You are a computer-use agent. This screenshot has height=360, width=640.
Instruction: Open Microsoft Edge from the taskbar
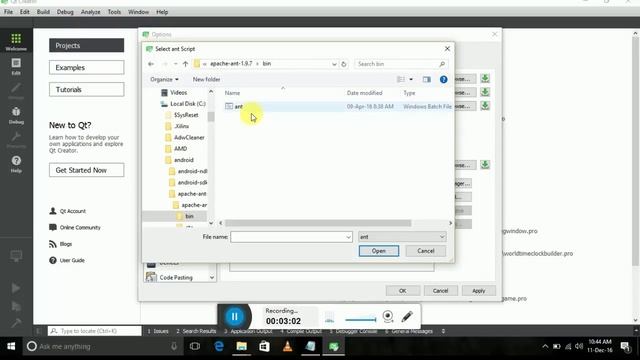tap(219, 346)
